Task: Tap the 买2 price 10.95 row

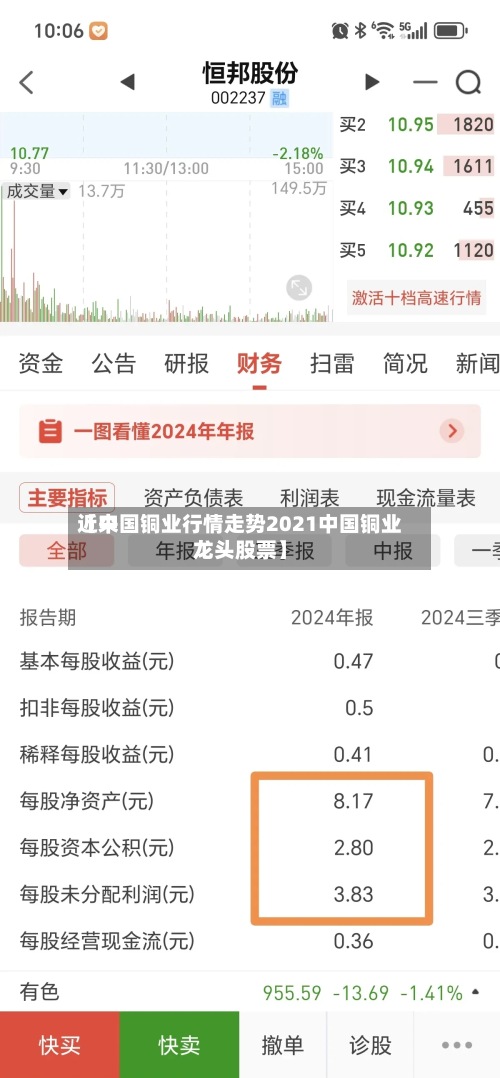Action: [x=417, y=124]
